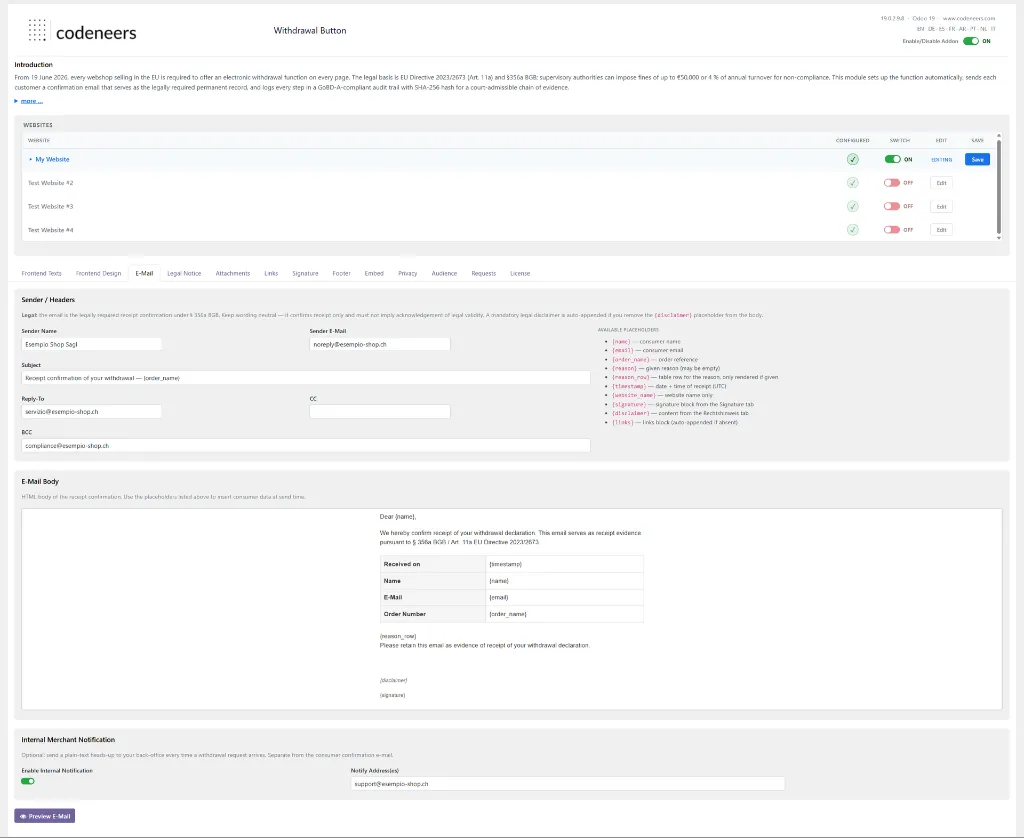Click the websites list vertical scrollbar
The image size is (1024, 838).
point(999,185)
